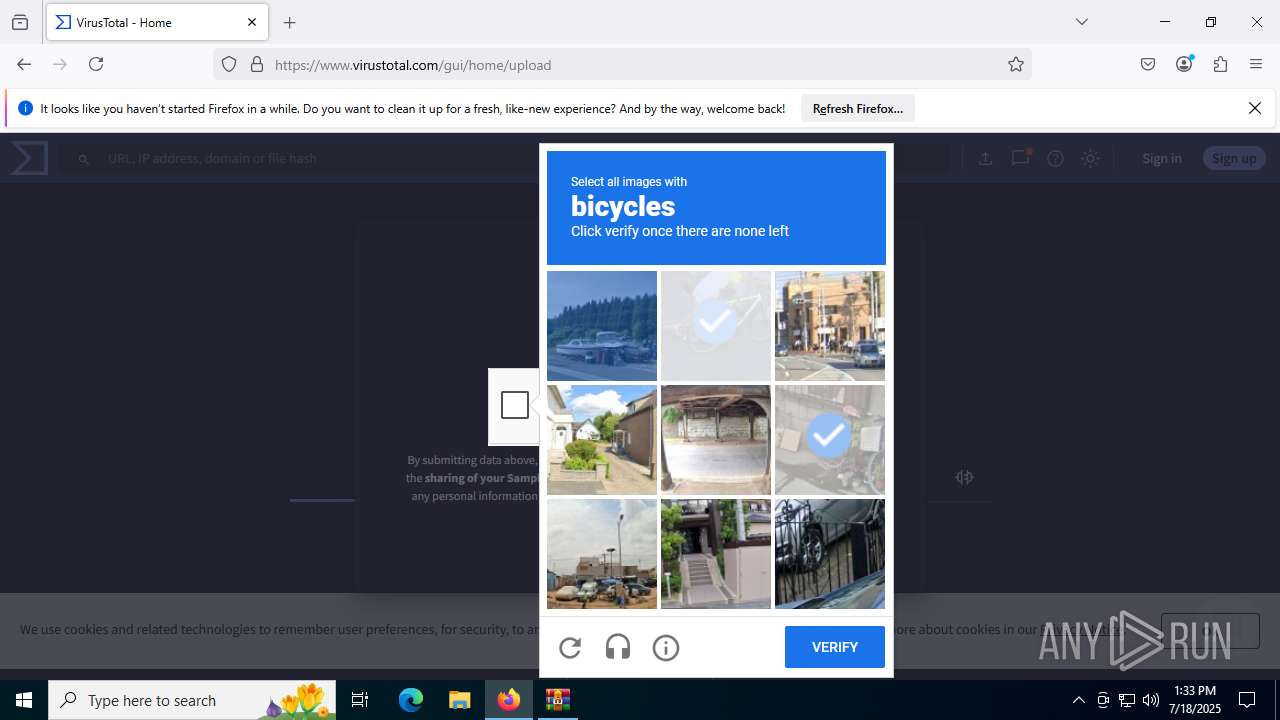Select the staircase entrance tile

pos(716,554)
